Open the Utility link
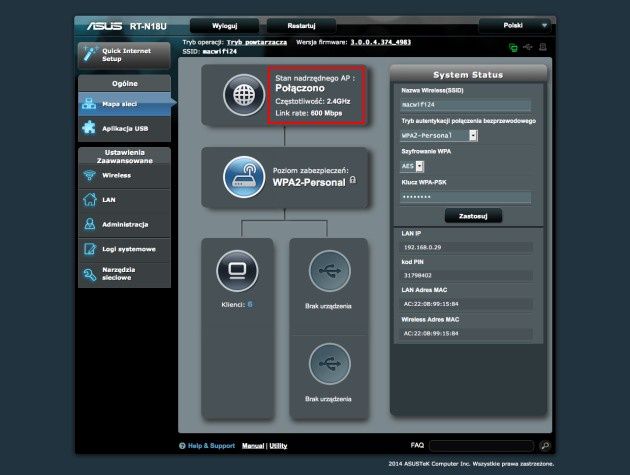Viewport: 630px width, 475px height. (278, 446)
